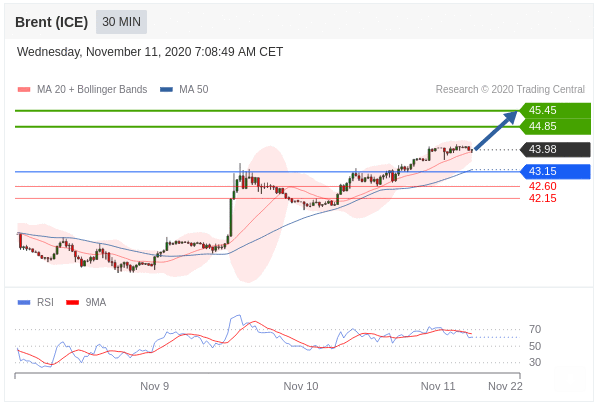
Task: Toggle the RSI legend entry
Action: point(36,302)
